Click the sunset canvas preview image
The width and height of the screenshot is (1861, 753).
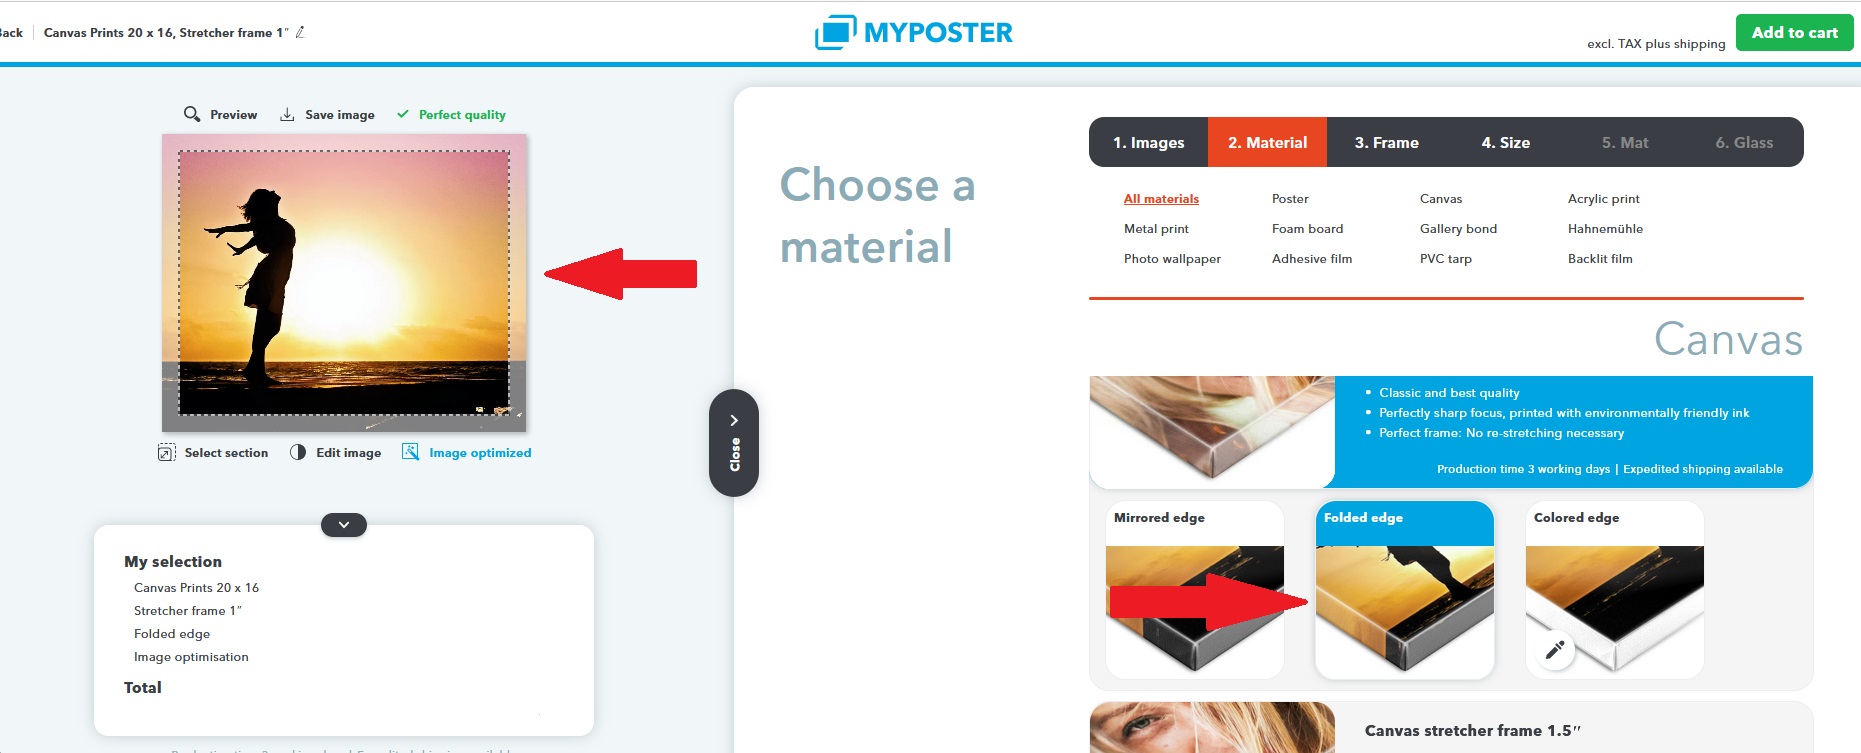pyautogui.click(x=344, y=283)
